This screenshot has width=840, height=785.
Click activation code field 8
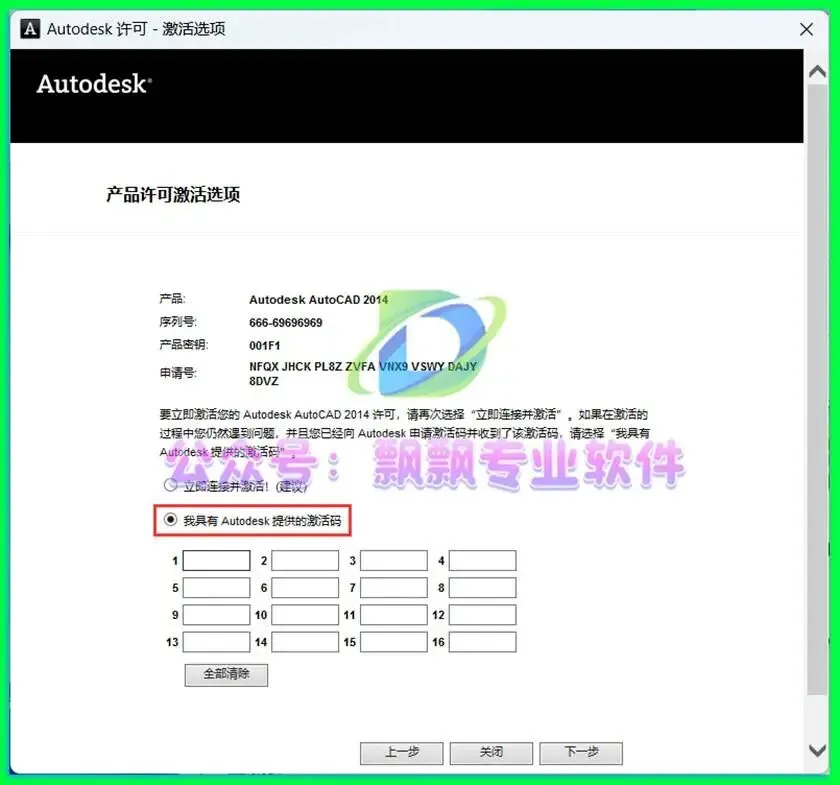point(482,588)
